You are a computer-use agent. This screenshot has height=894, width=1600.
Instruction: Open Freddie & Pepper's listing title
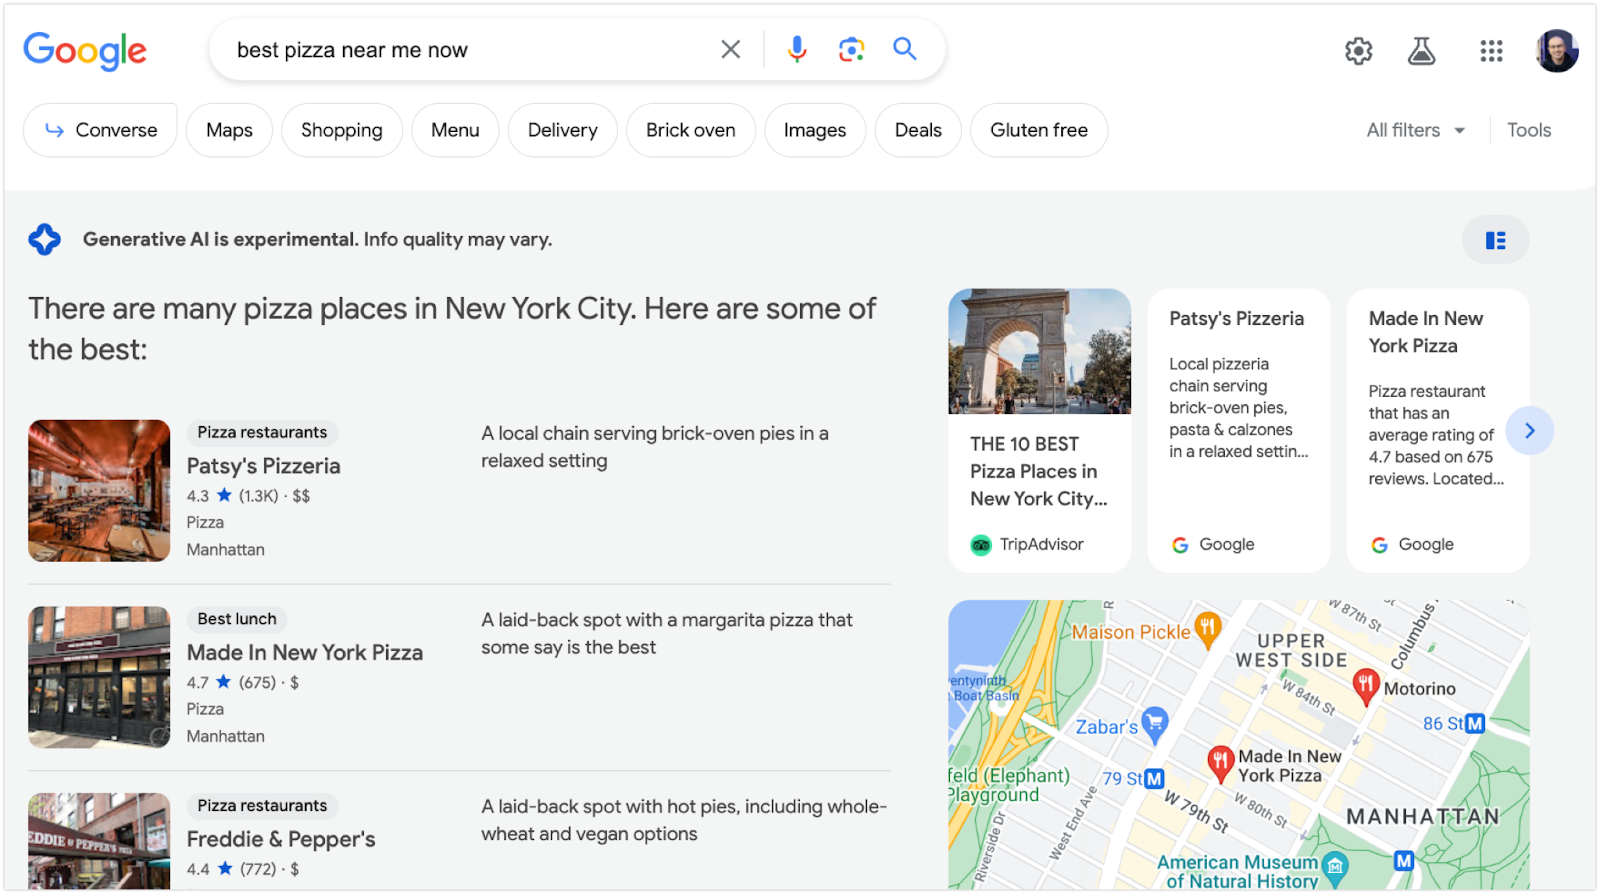[281, 839]
